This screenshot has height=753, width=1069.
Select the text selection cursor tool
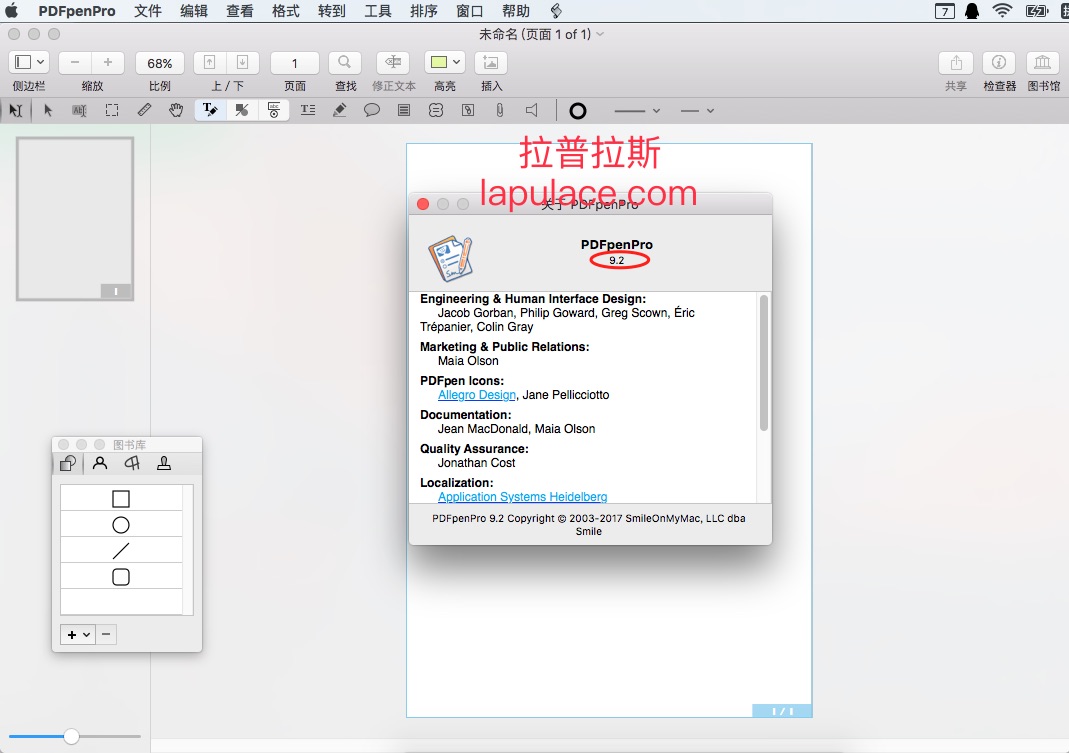pos(16,110)
